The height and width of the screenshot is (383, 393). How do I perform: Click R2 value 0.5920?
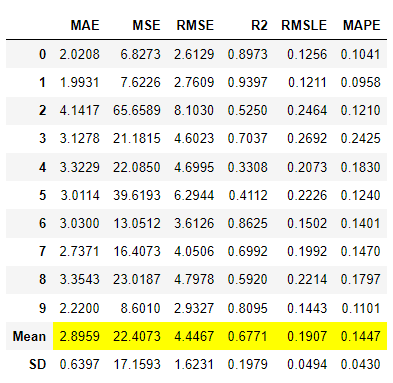pyautogui.click(x=247, y=279)
